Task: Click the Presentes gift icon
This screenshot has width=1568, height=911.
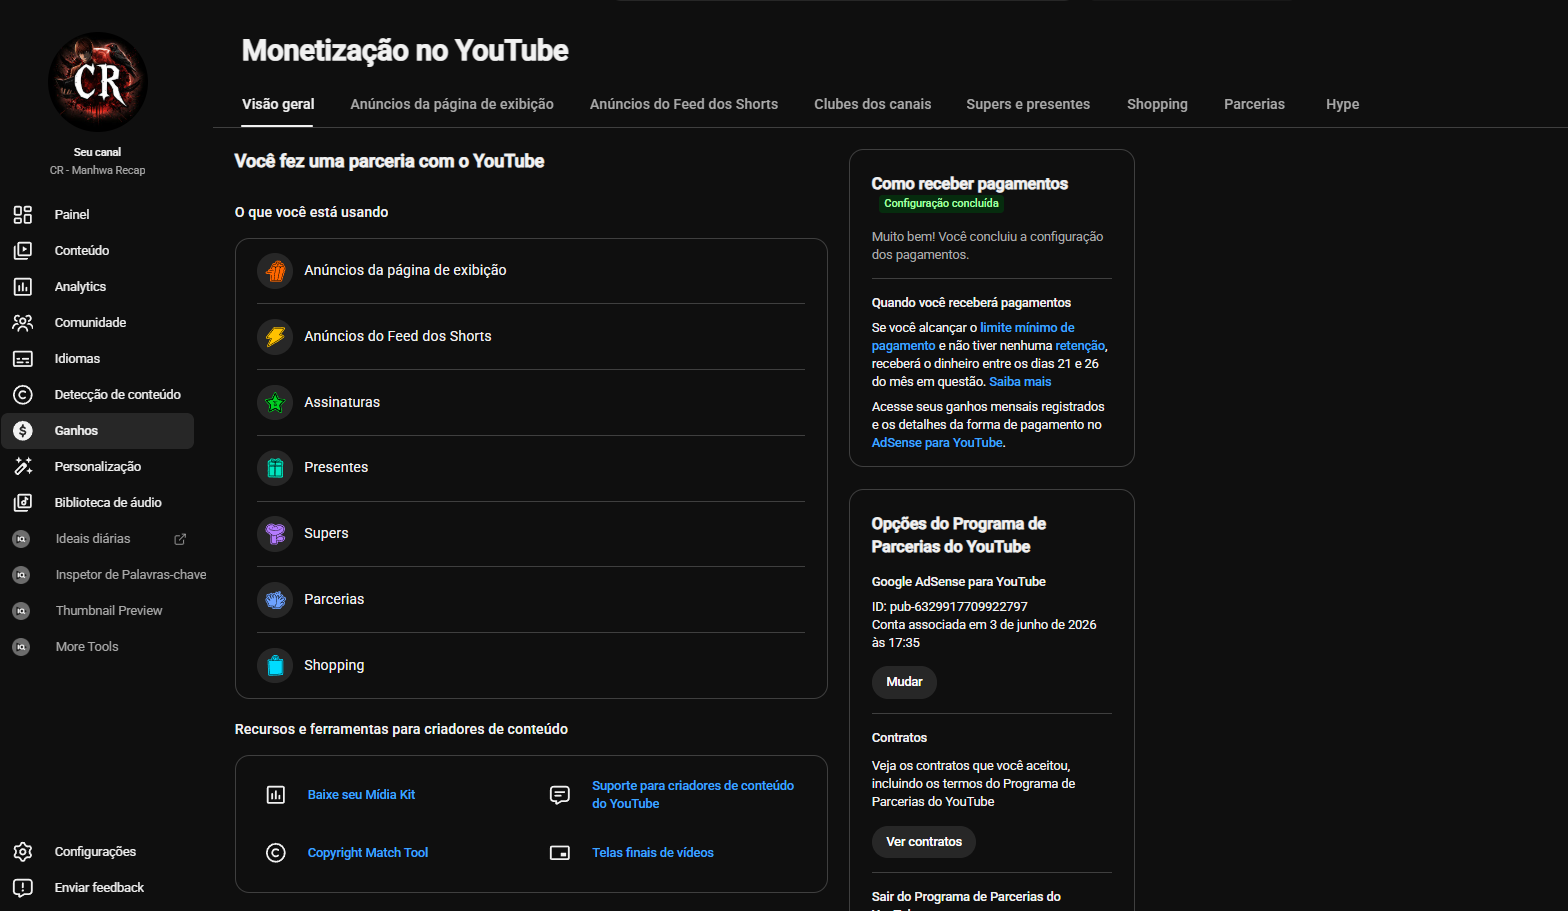Action: point(275,468)
